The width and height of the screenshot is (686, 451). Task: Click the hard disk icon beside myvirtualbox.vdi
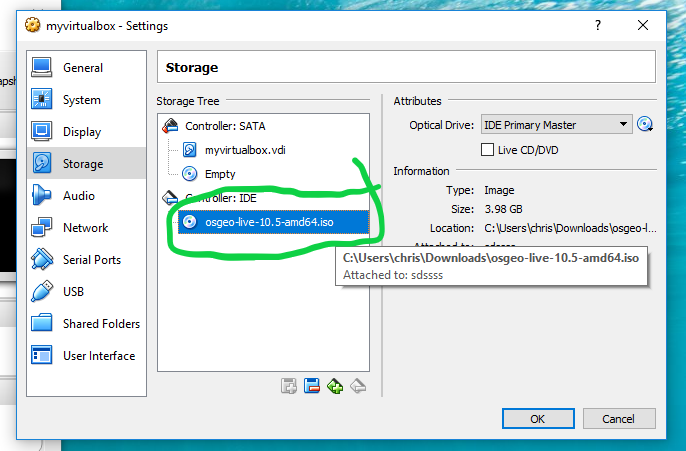(x=189, y=150)
